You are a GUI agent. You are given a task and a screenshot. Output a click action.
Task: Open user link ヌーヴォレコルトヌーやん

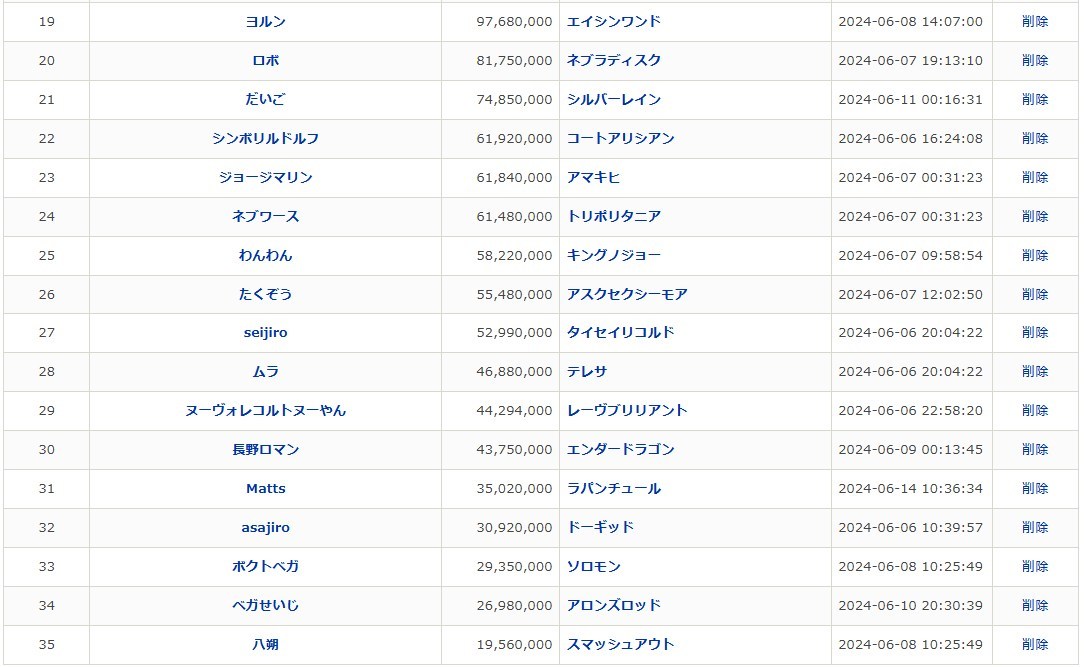coord(265,410)
